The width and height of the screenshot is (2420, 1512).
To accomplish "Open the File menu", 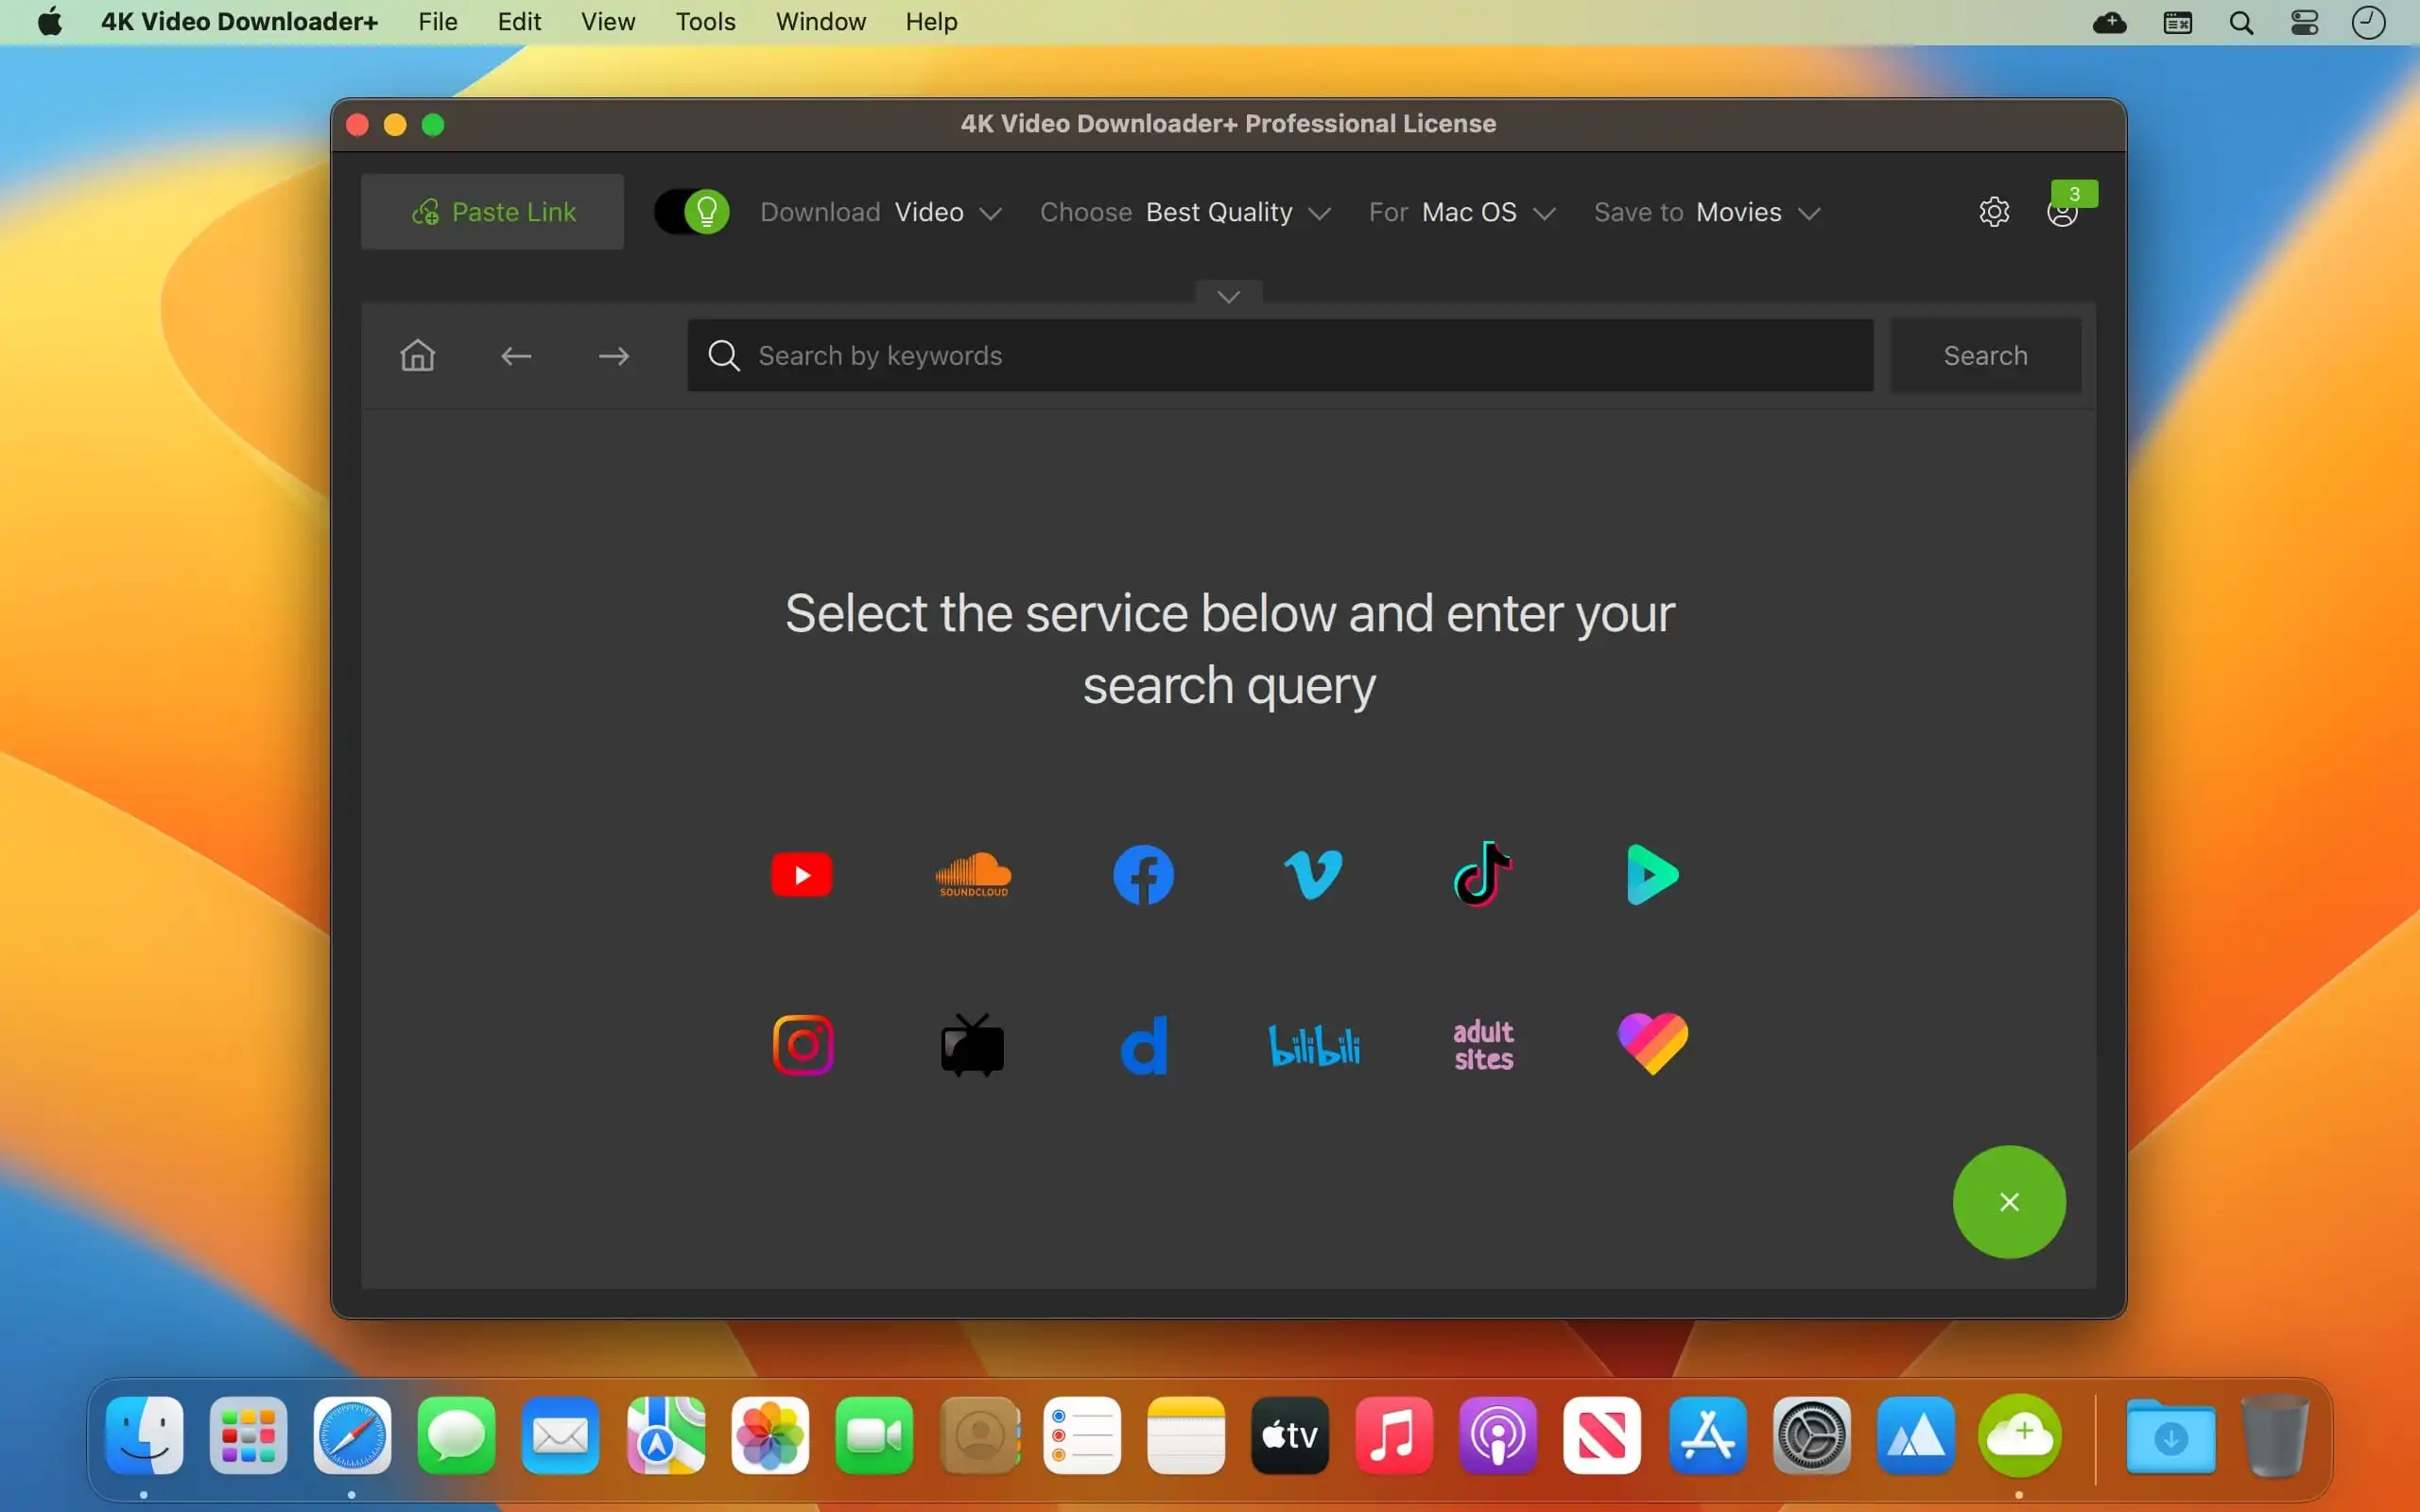I will pos(438,21).
